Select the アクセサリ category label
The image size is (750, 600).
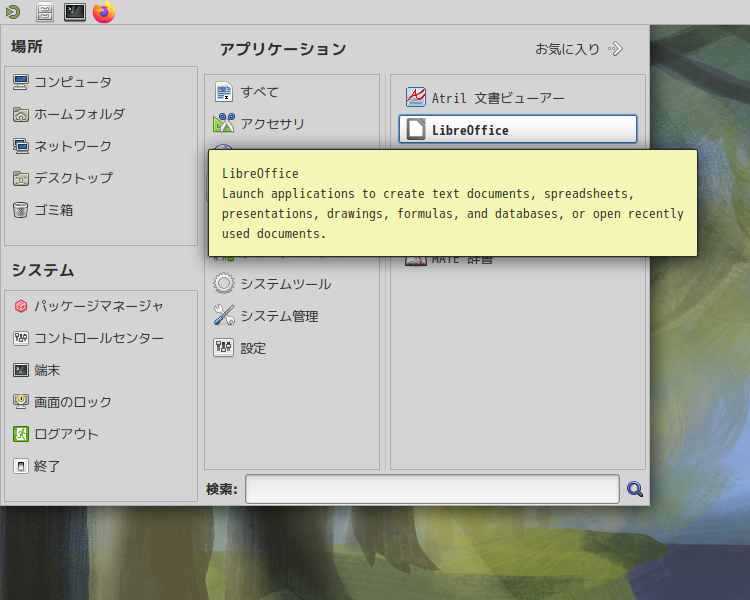click(273, 124)
